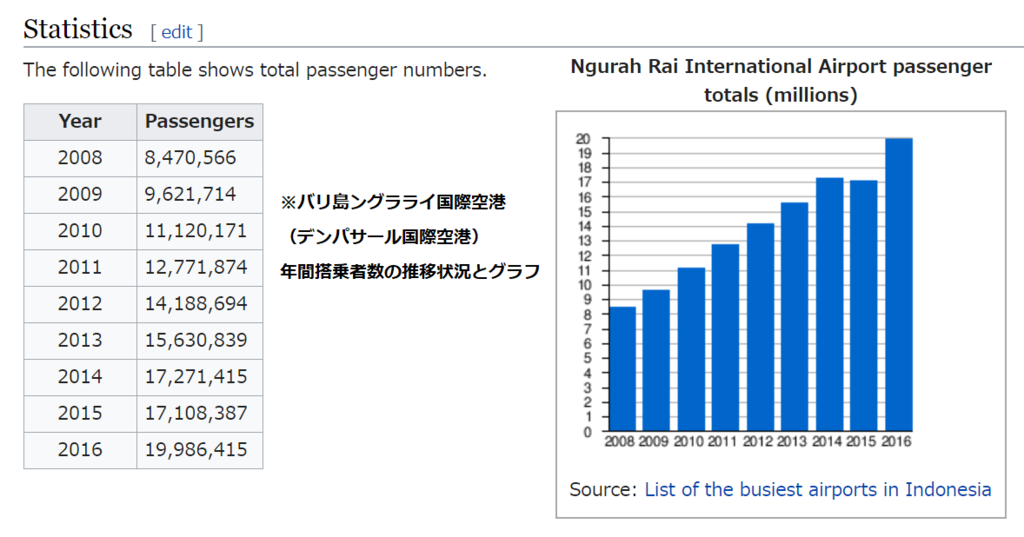The height and width of the screenshot is (537, 1024).
Task: Click the Japanese text 年間搭乗者数の推移状況とグラフ
Action: click(x=410, y=271)
